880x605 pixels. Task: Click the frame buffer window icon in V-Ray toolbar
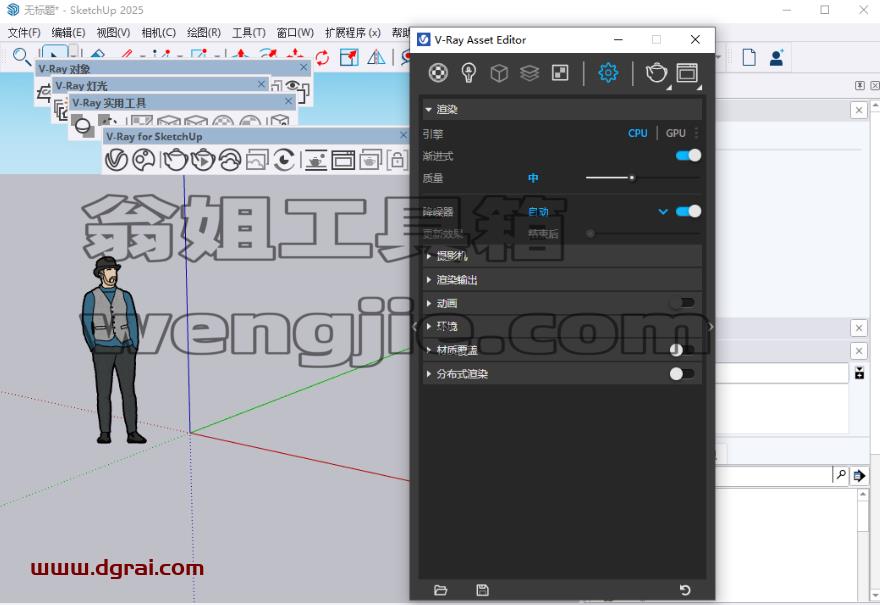pyautogui.click(x=343, y=160)
